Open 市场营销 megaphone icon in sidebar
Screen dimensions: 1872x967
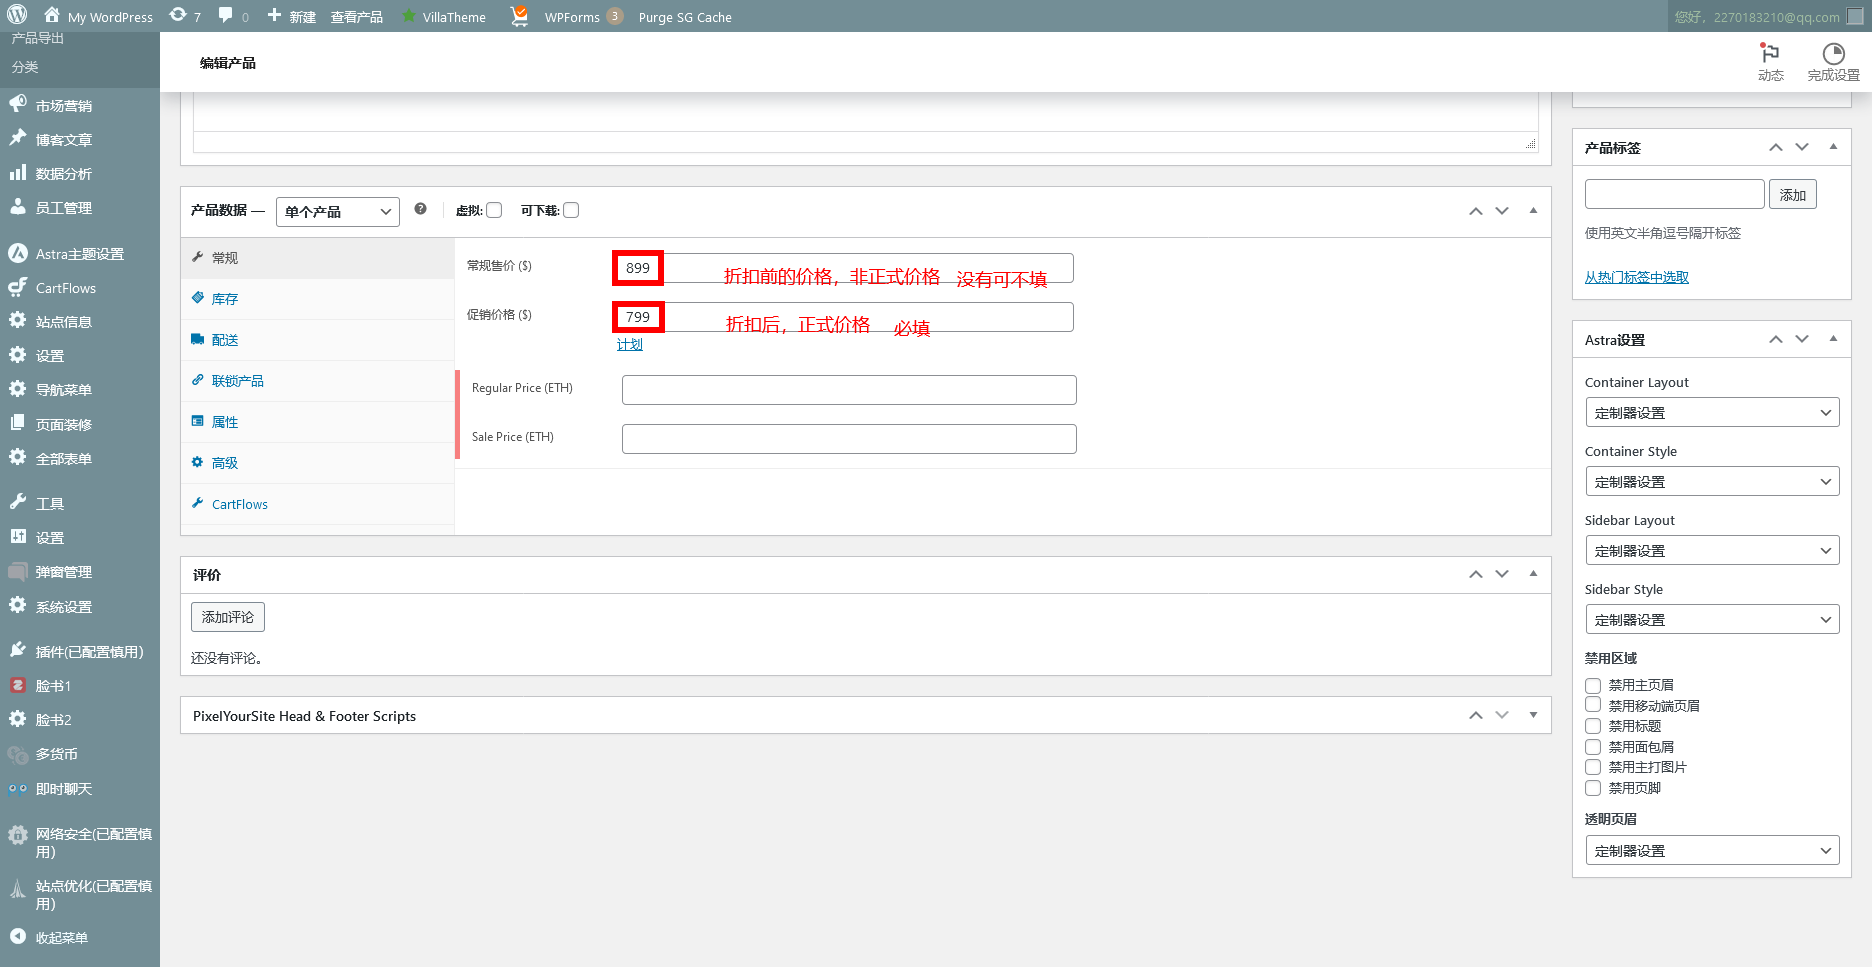point(18,104)
